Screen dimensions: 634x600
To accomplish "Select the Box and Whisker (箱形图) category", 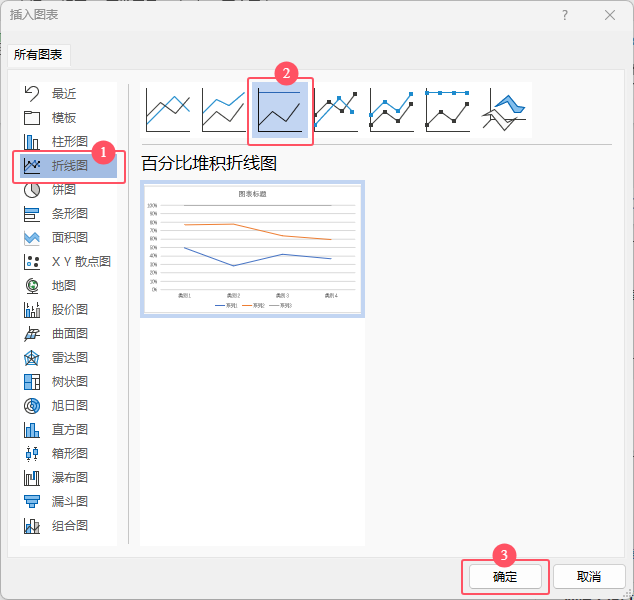I will (x=68, y=454).
